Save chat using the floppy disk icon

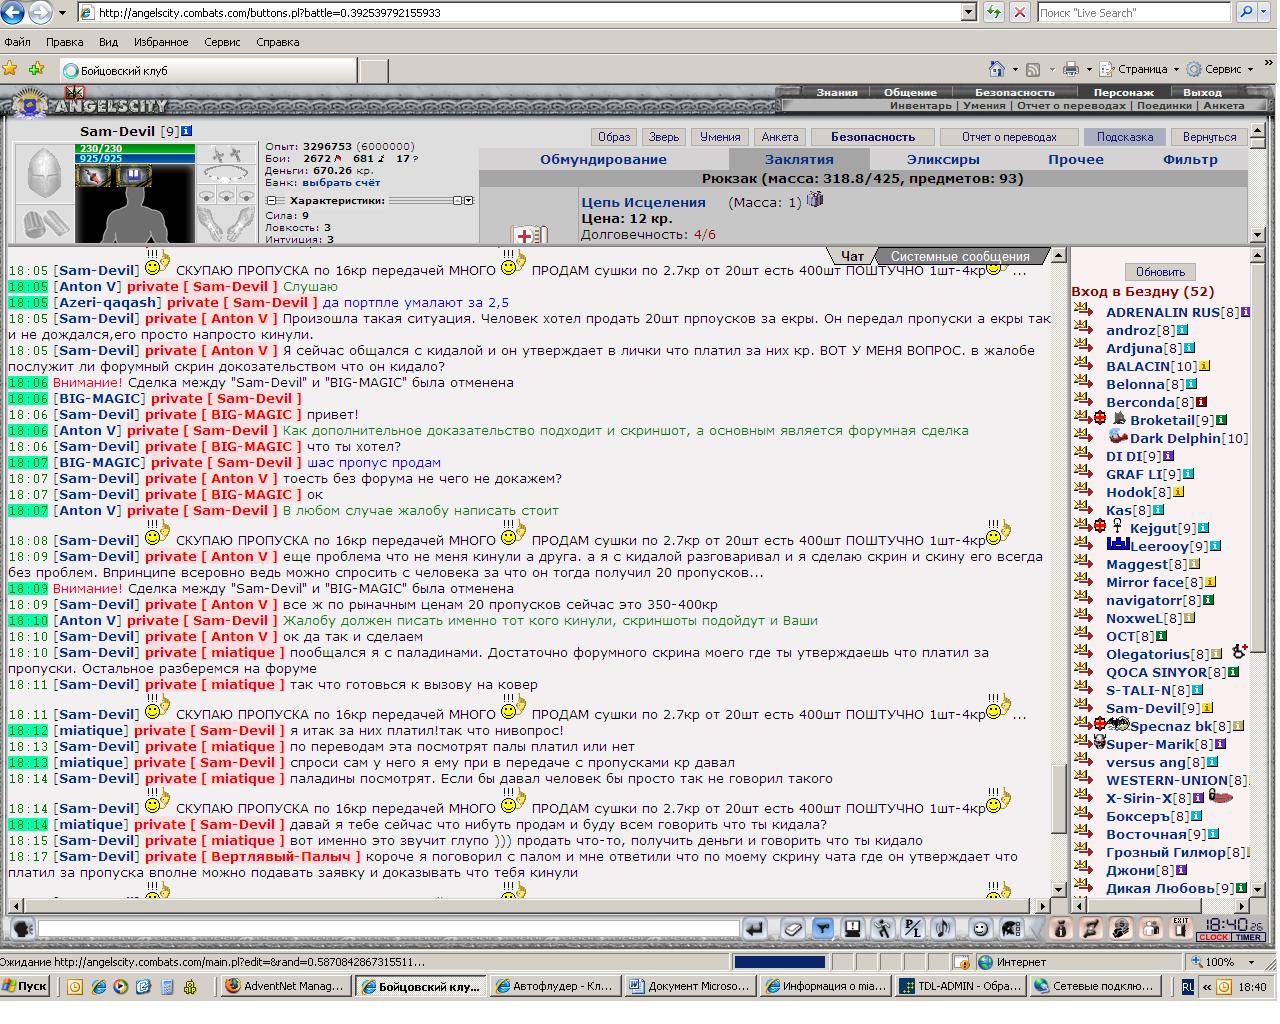pyautogui.click(x=853, y=929)
